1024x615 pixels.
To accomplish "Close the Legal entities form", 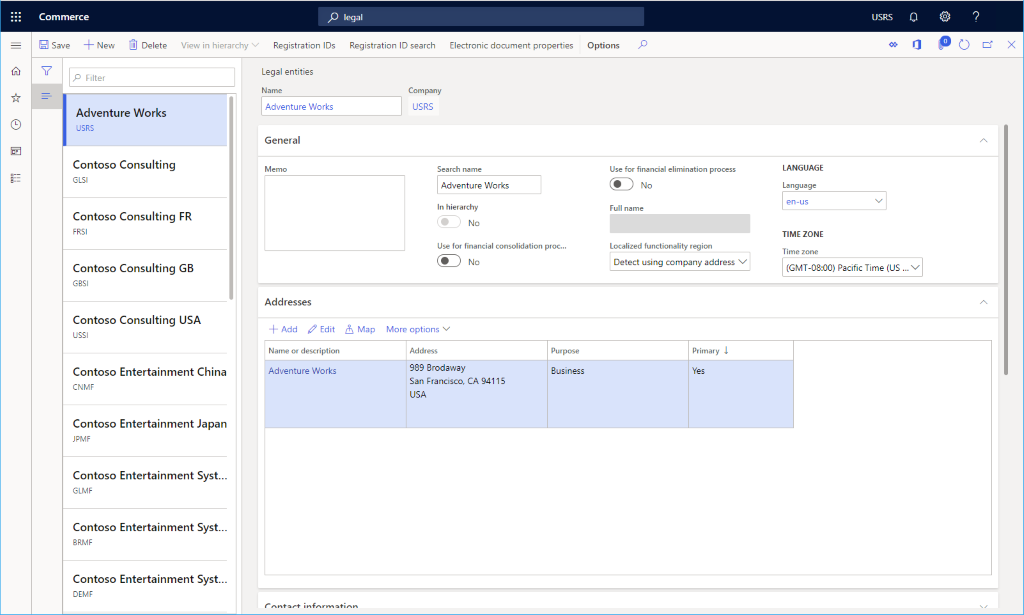I will click(1011, 44).
